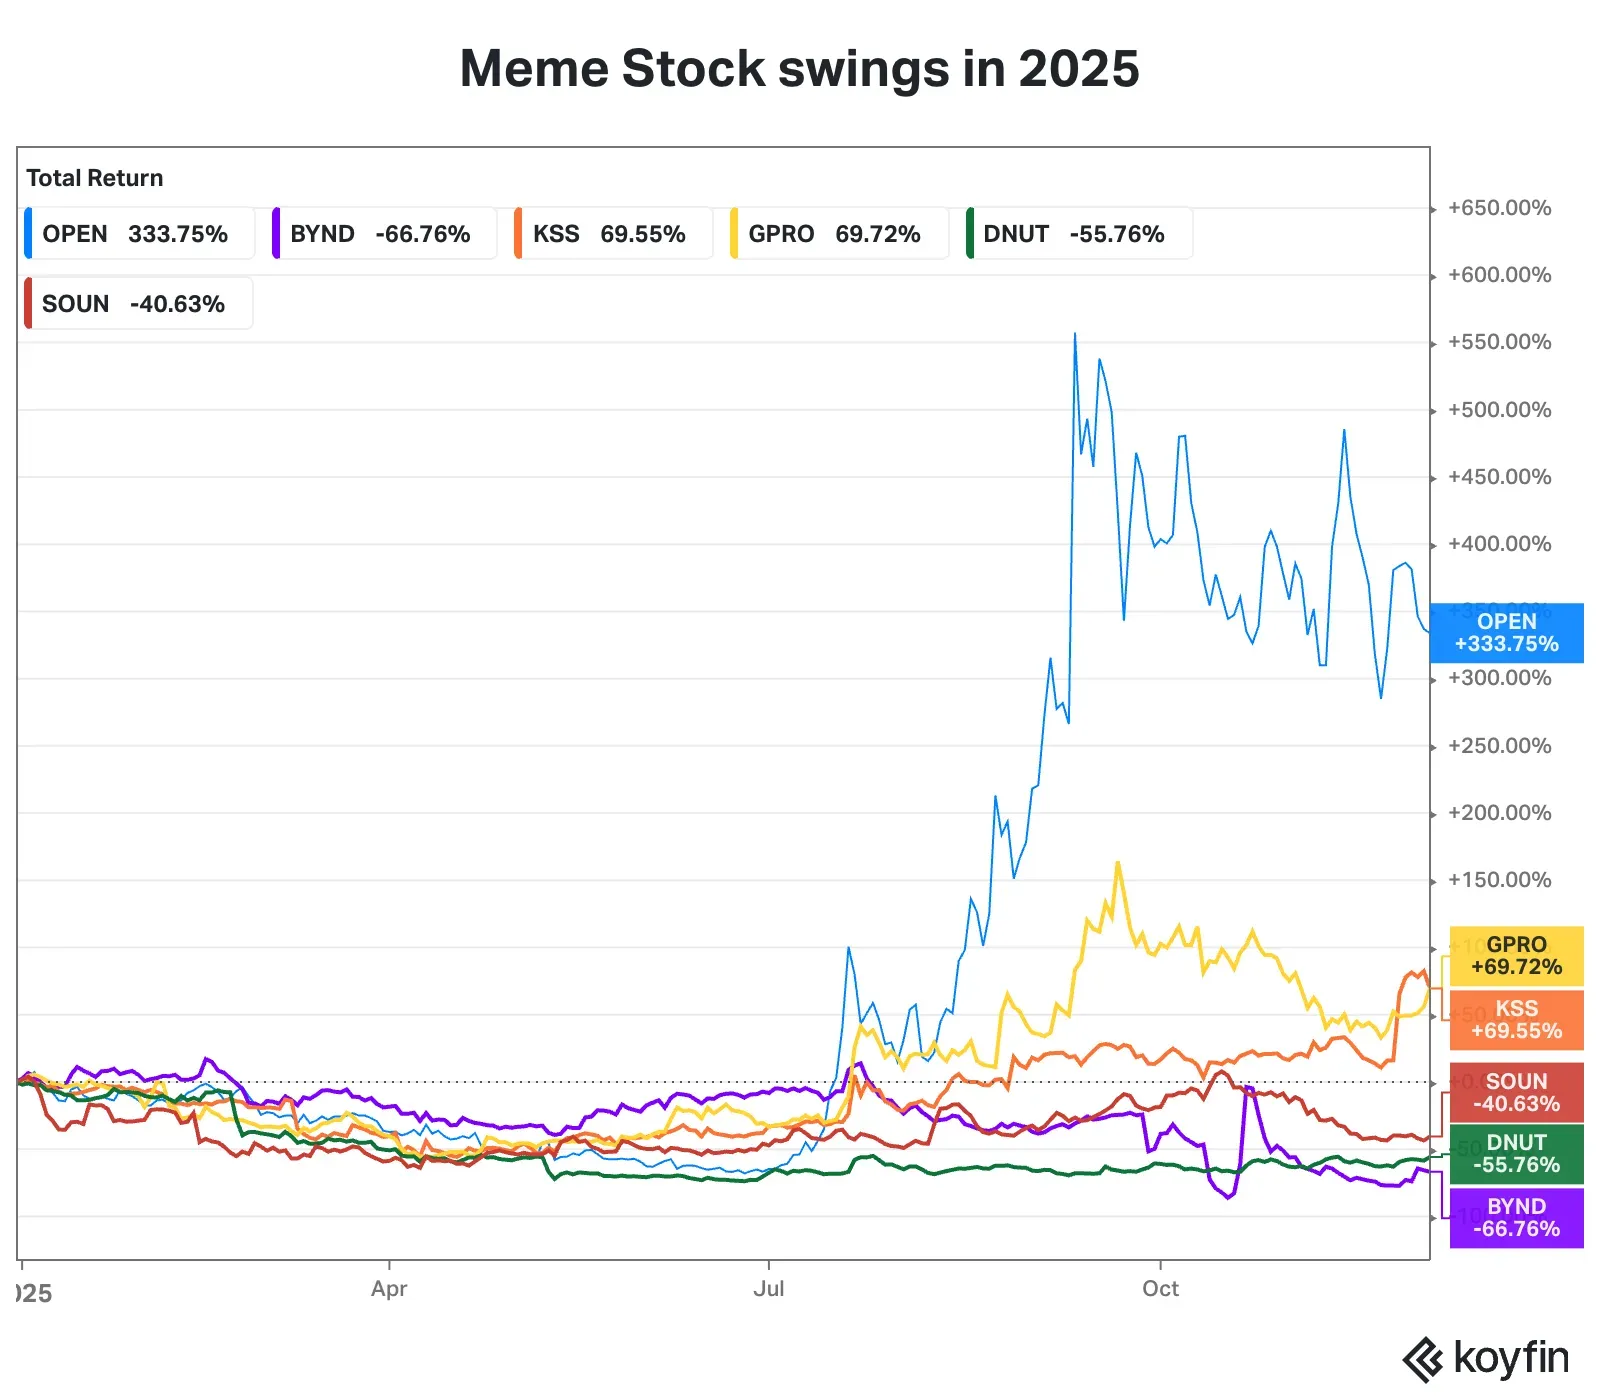Click the purple BYND -66.76% axis tag
Image resolution: width=1600 pixels, height=1400 pixels.
[x=1516, y=1218]
